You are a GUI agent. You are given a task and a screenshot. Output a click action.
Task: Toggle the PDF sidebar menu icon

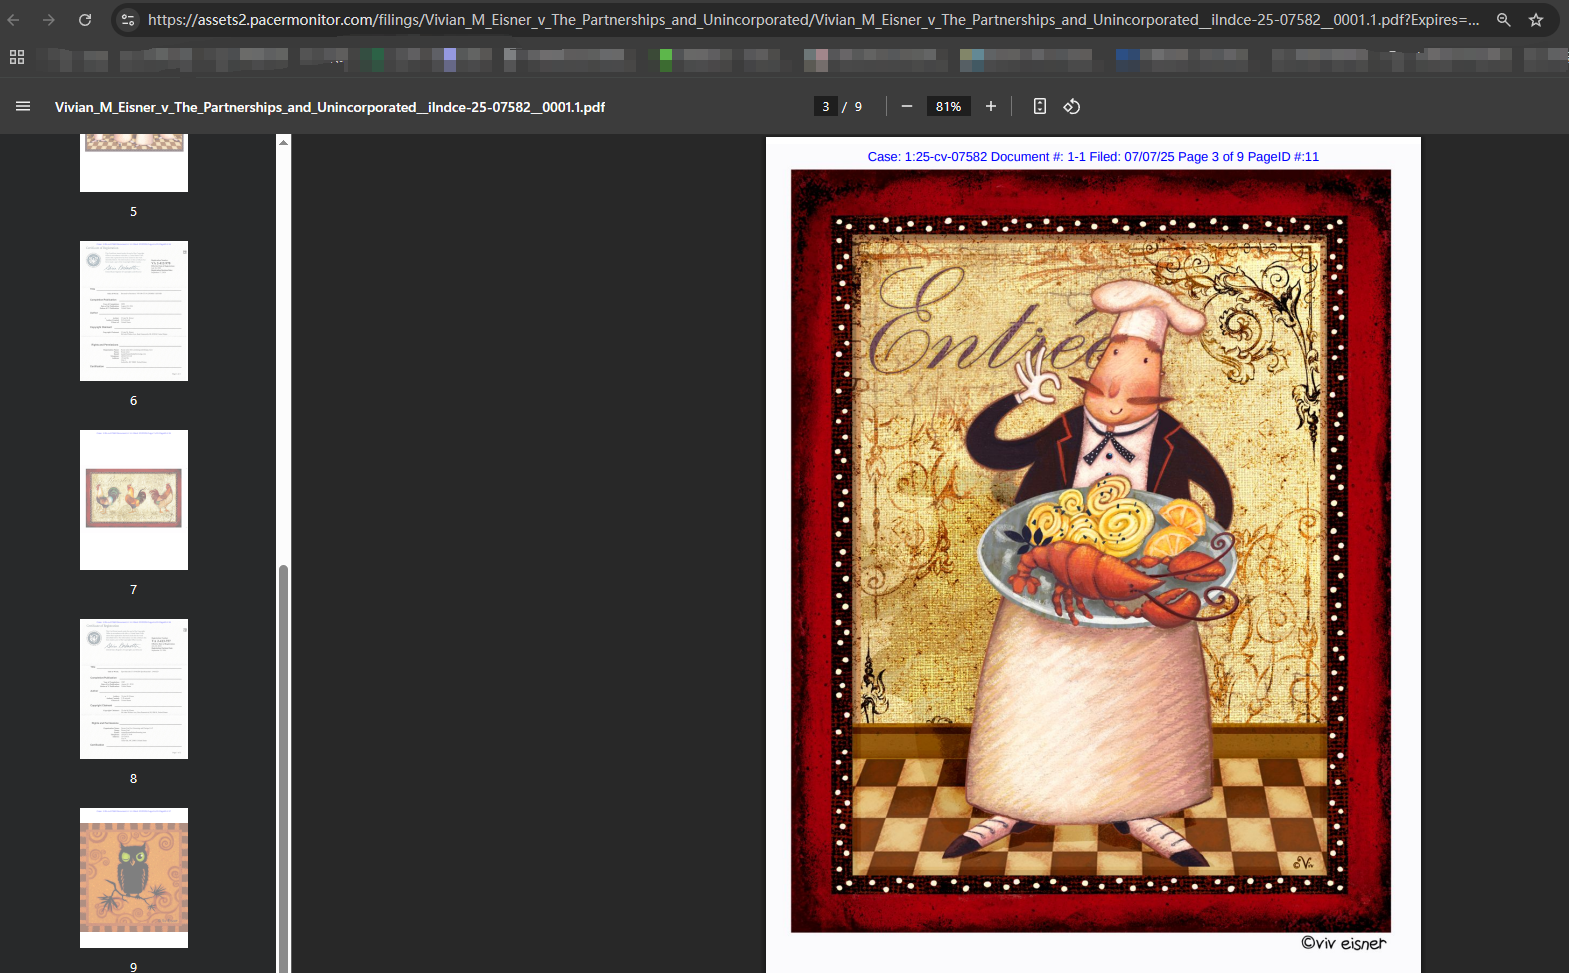click(x=23, y=106)
